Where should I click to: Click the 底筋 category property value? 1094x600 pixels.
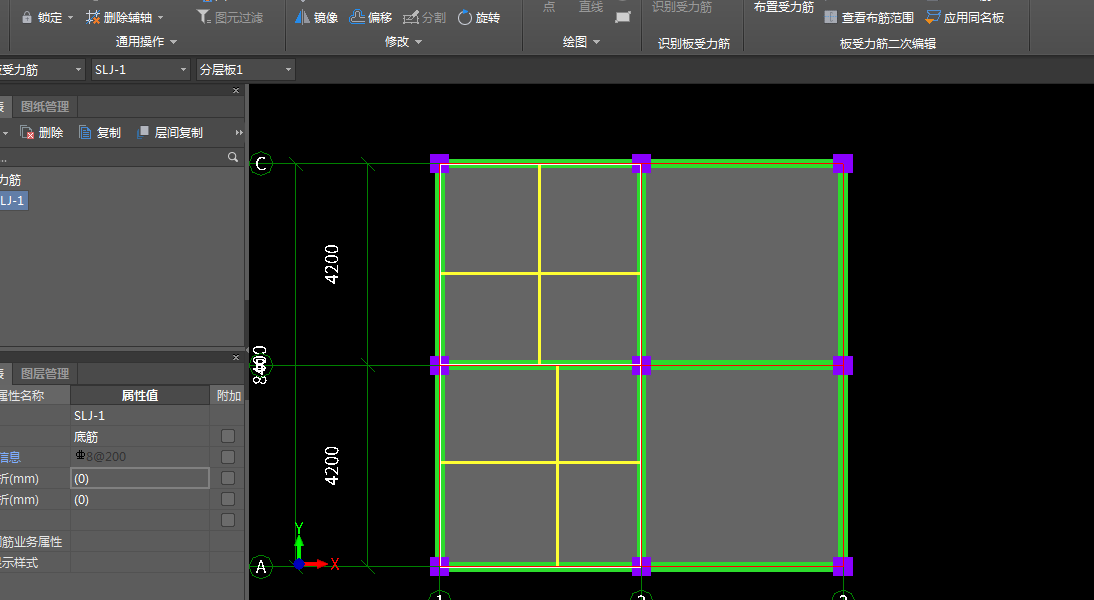coord(140,437)
